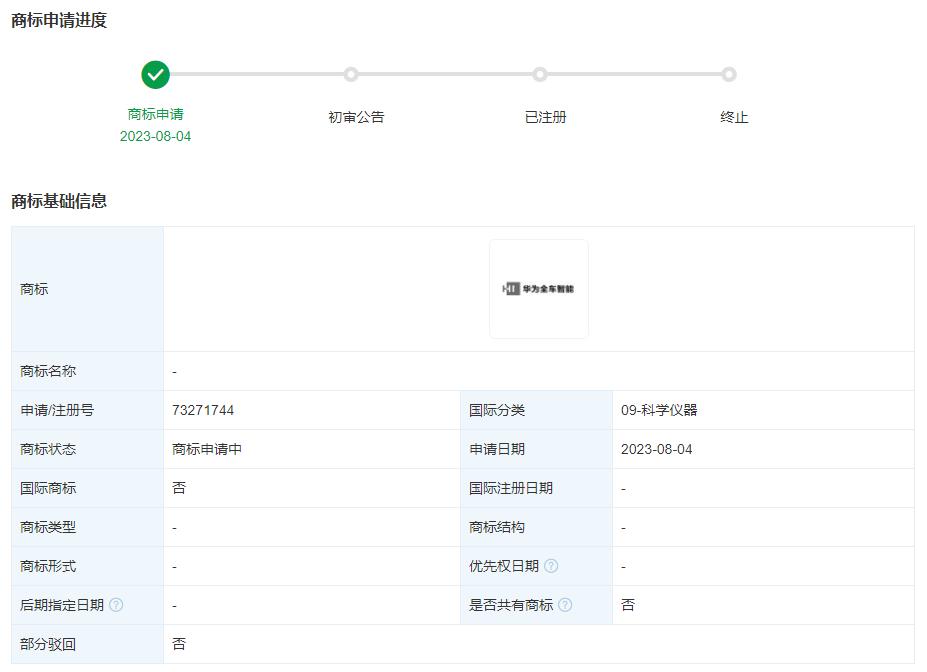Open the 华为全车智能 trademark image thumbnail
This screenshot has height=672, width=927.
coord(538,289)
